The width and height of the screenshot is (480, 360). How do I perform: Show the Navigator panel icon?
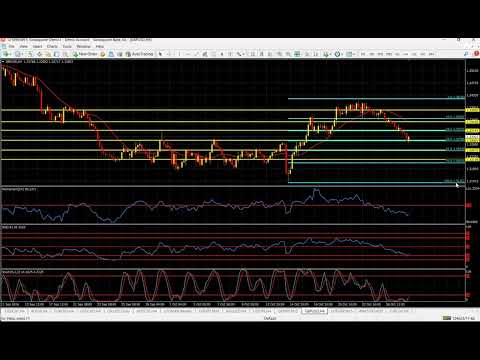click(x=48, y=54)
